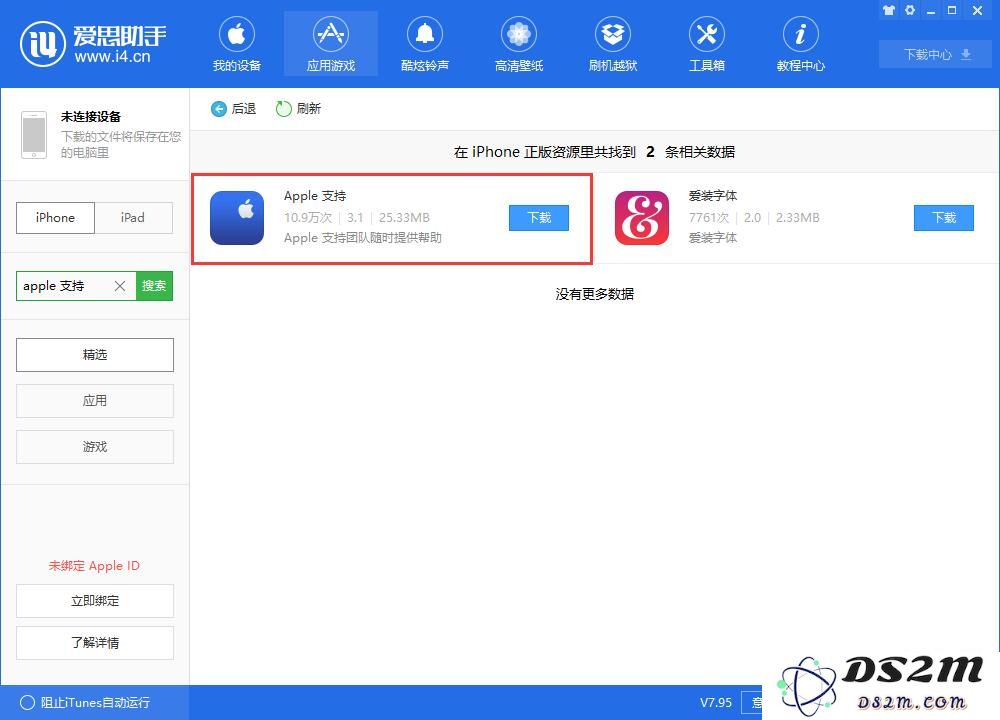This screenshot has height=720, width=1000.
Task: Select the 精选 featured category
Action: [95, 355]
